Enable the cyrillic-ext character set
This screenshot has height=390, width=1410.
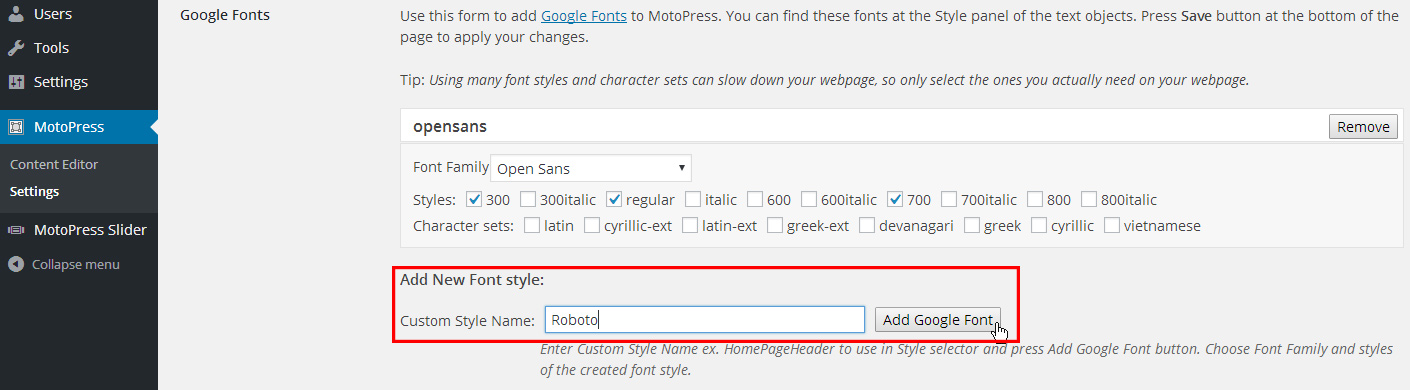pyautogui.click(x=593, y=225)
